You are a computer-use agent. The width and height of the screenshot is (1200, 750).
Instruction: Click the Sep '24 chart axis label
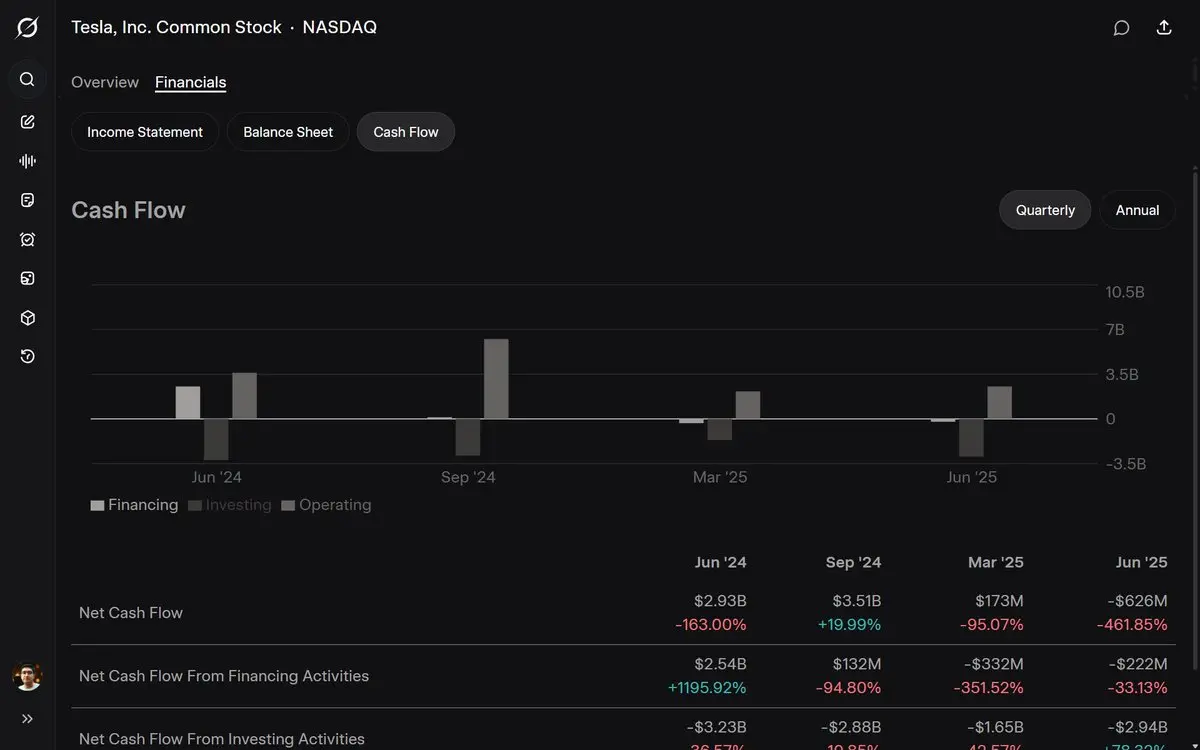coord(468,477)
